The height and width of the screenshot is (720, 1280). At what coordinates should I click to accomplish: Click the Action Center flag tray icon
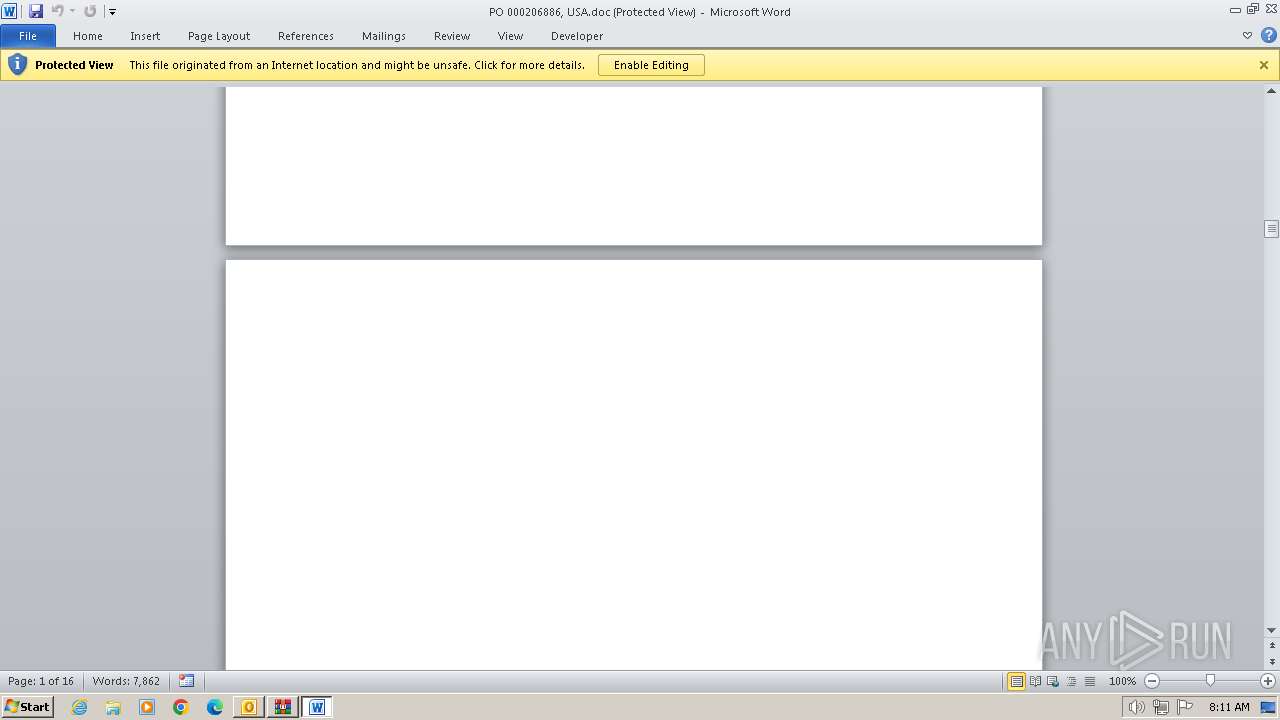[1185, 707]
